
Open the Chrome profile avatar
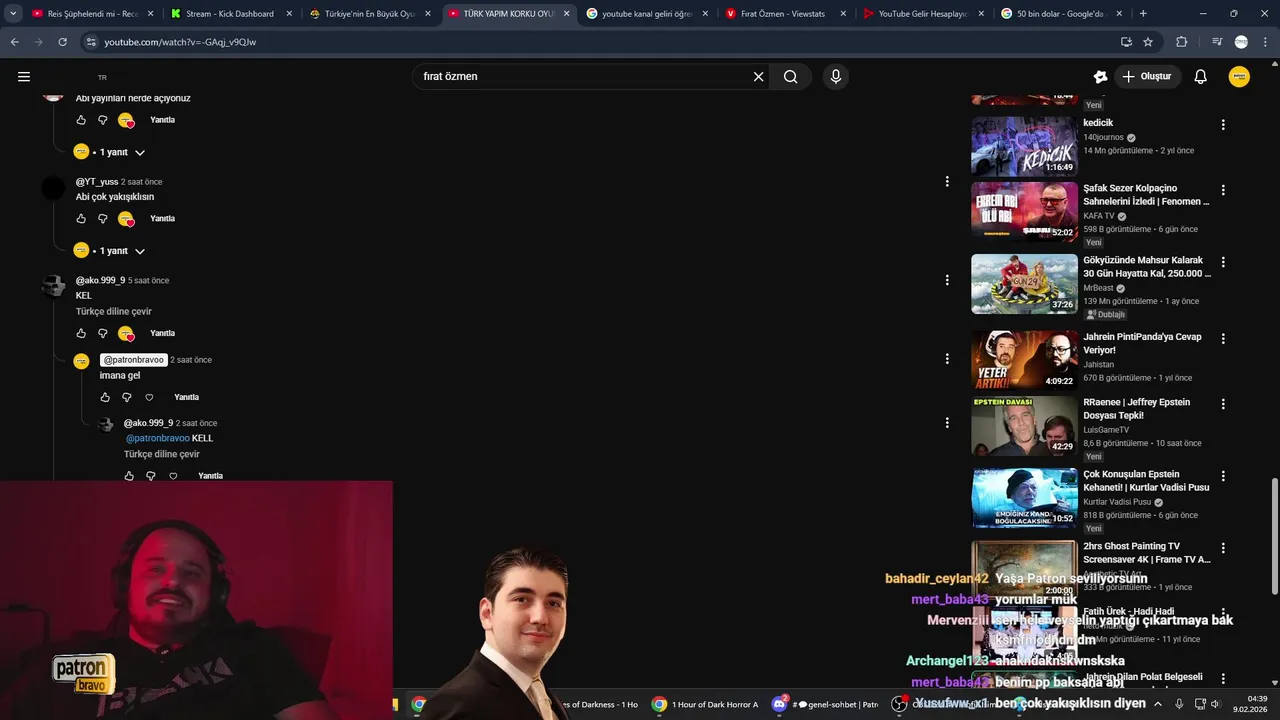tap(1241, 42)
